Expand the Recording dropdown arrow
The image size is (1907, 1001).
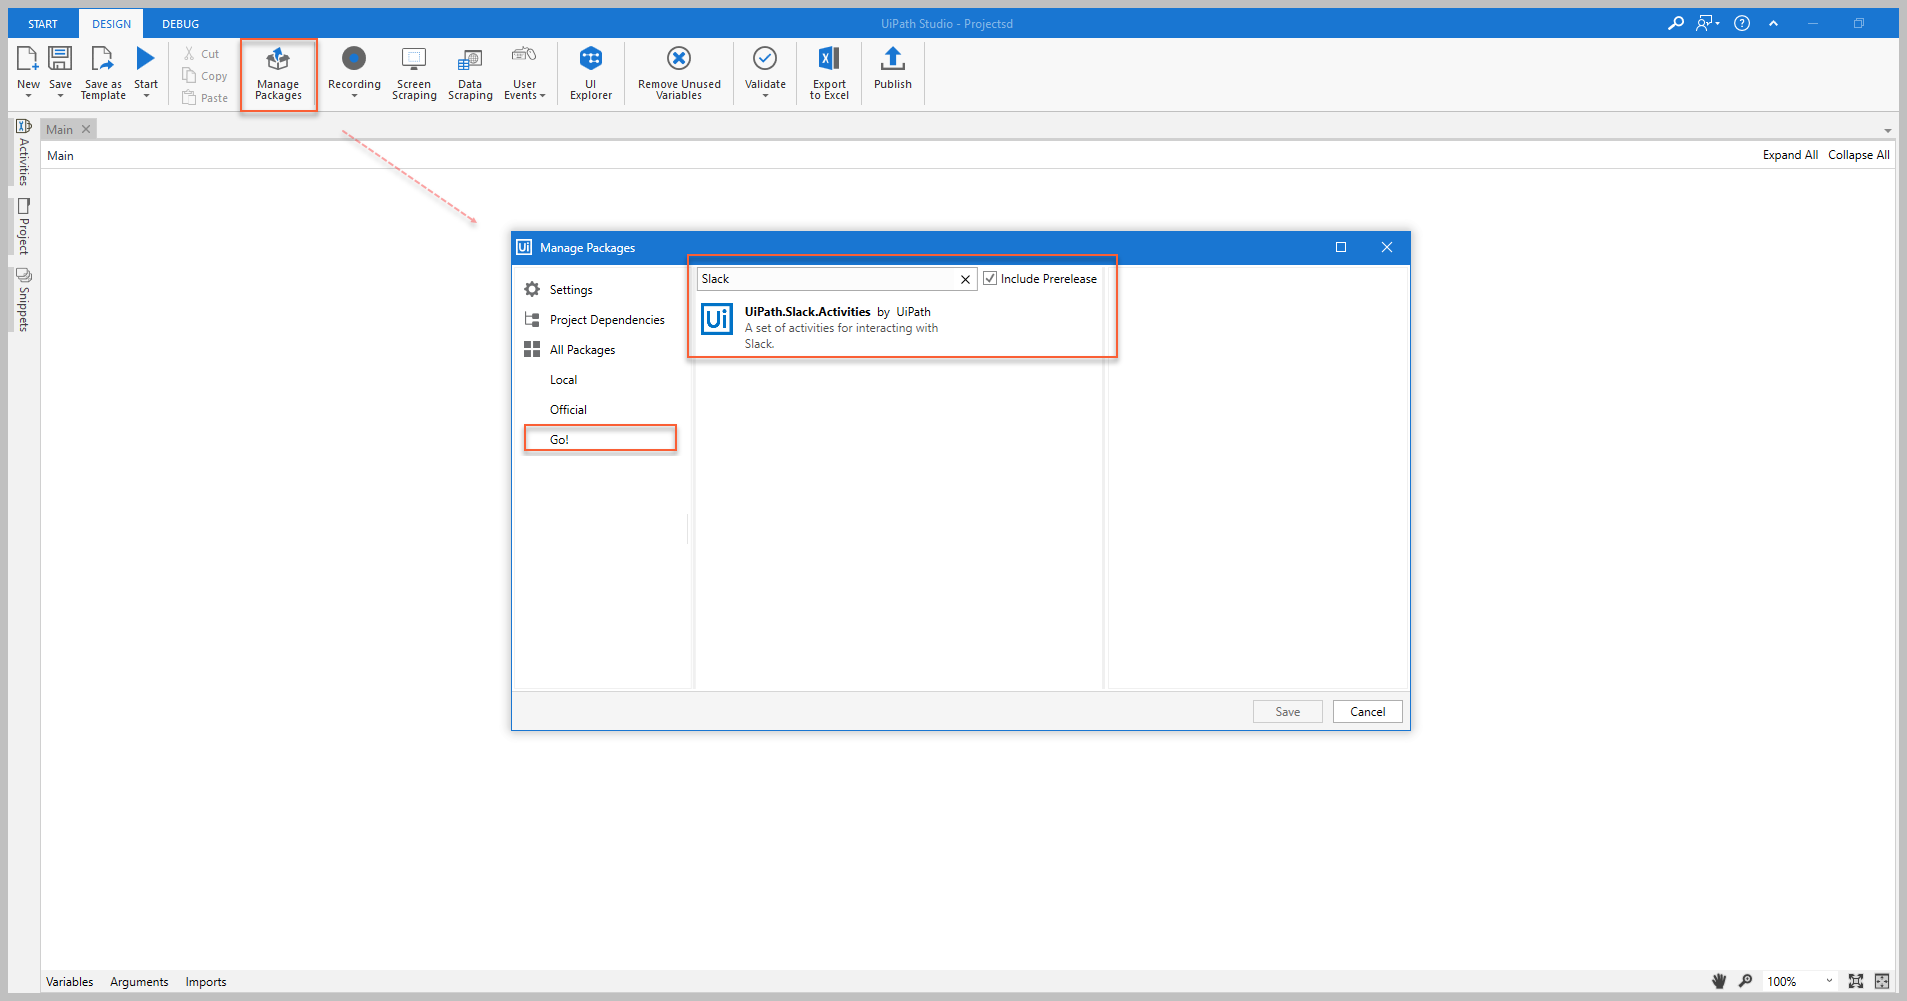(354, 96)
